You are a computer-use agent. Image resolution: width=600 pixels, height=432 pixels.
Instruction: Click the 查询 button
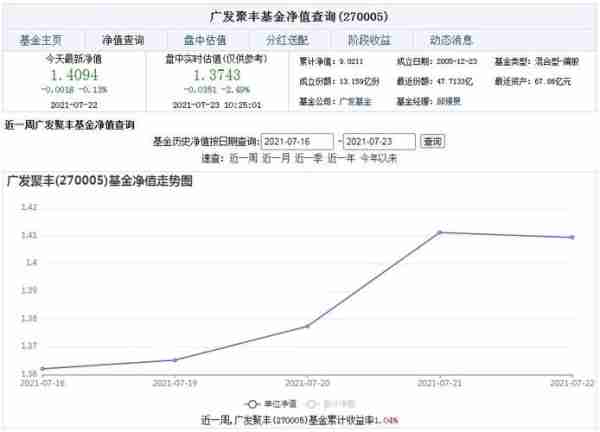tap(432, 142)
